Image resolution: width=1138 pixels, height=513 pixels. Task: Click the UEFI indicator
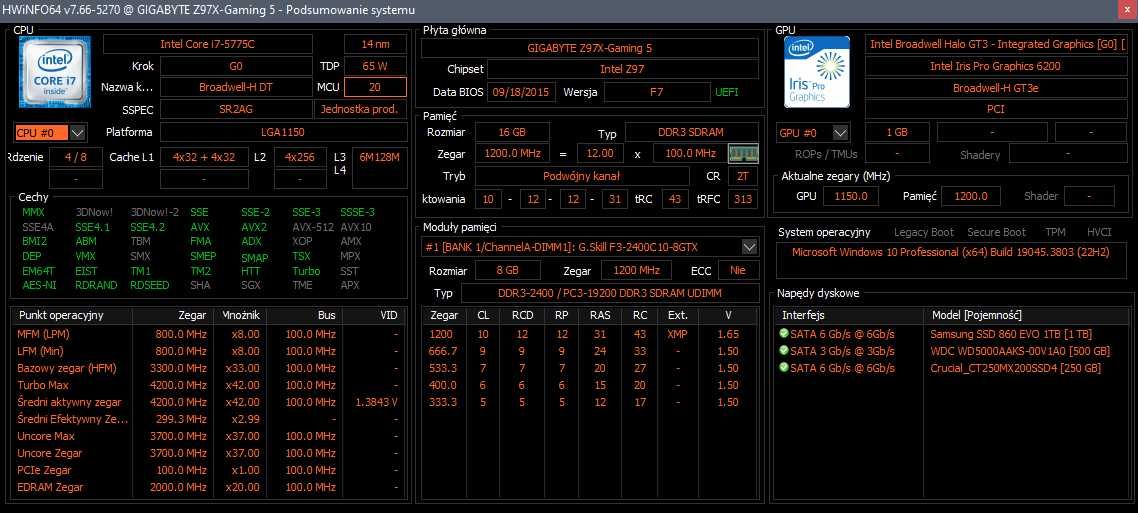tap(726, 92)
